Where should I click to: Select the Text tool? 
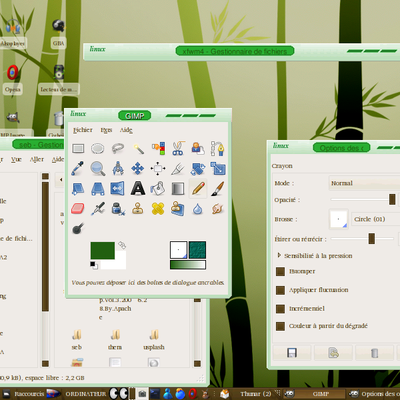pos(138,189)
